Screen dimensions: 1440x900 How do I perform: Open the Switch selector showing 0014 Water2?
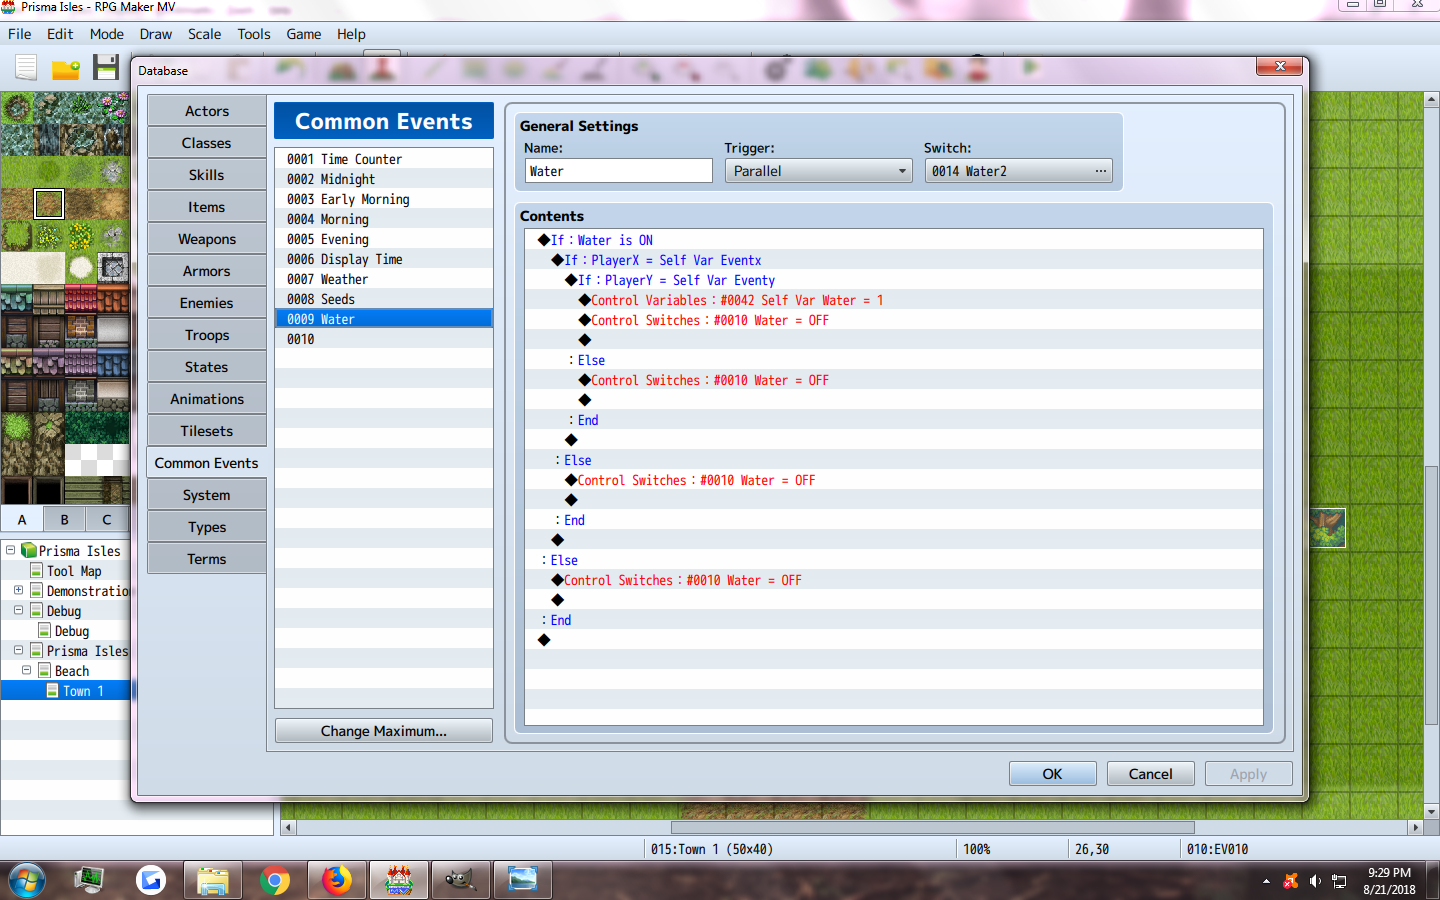point(1018,171)
